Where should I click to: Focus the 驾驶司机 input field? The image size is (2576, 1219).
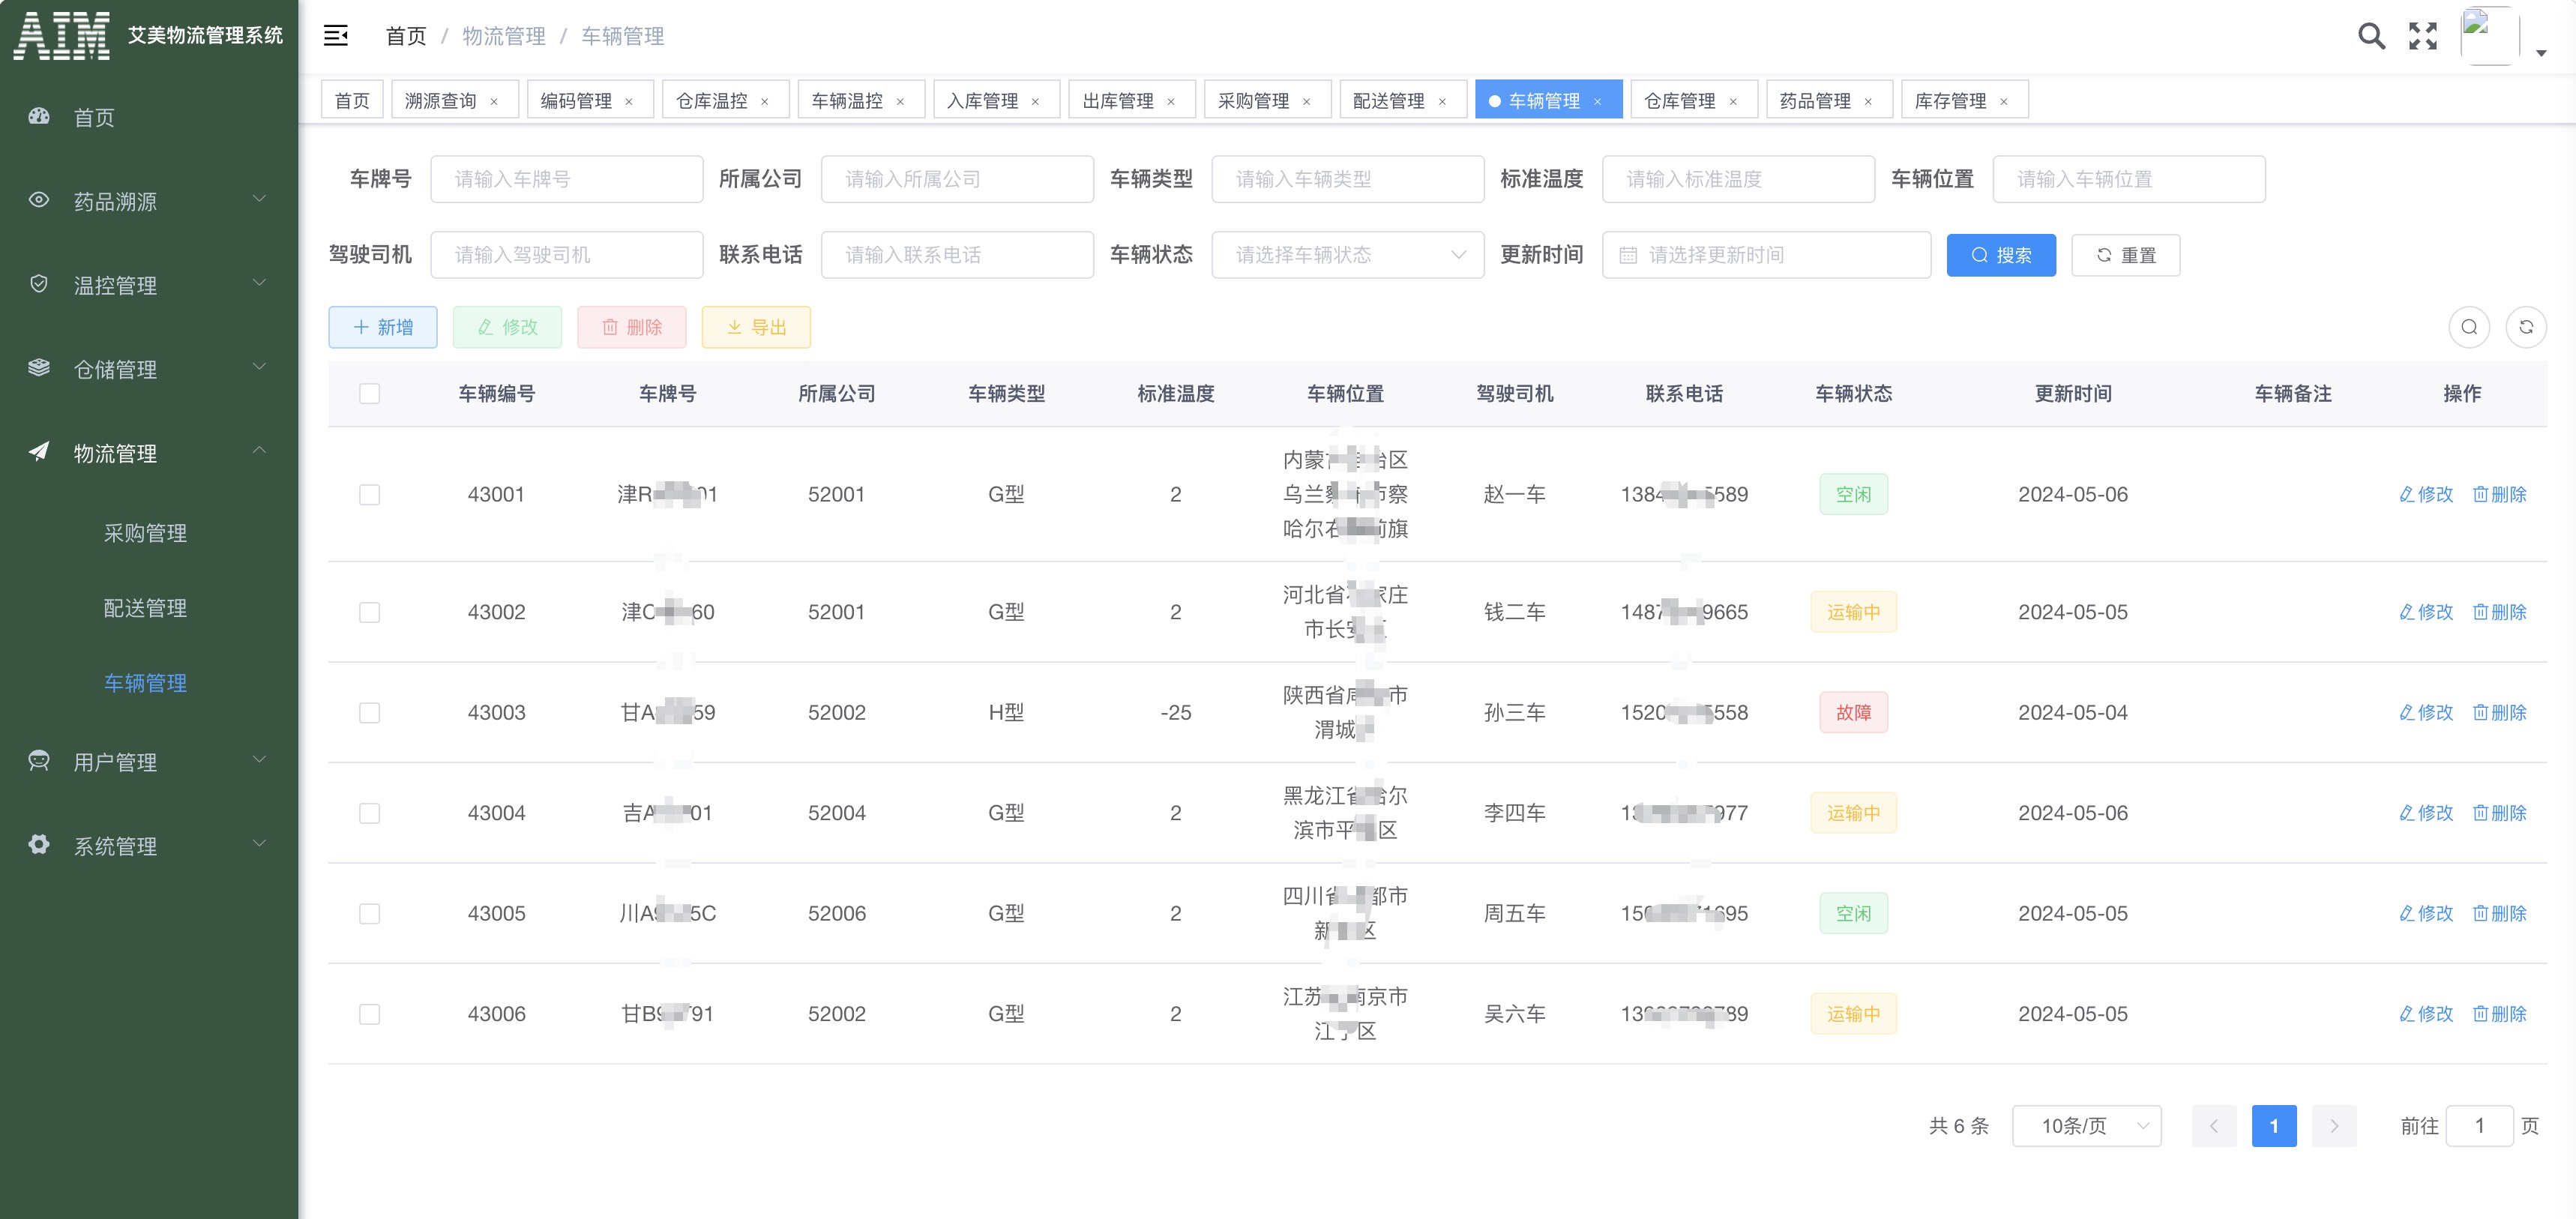click(x=567, y=255)
